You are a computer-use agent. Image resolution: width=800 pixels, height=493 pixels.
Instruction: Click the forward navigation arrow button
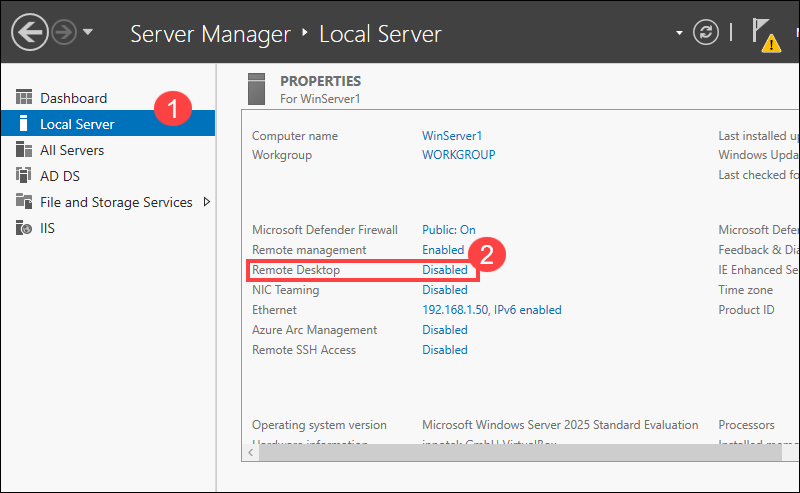click(65, 32)
